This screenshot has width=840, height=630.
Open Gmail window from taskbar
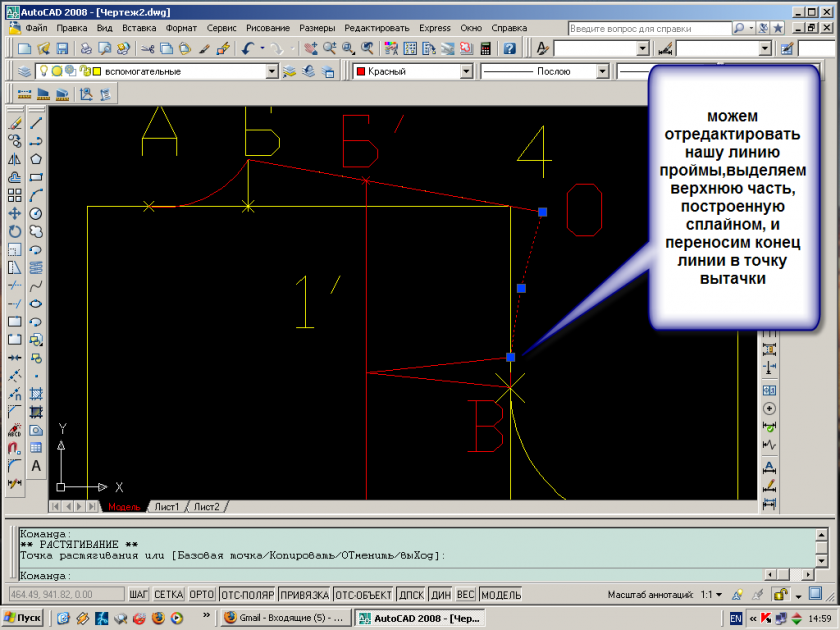[x=284, y=618]
